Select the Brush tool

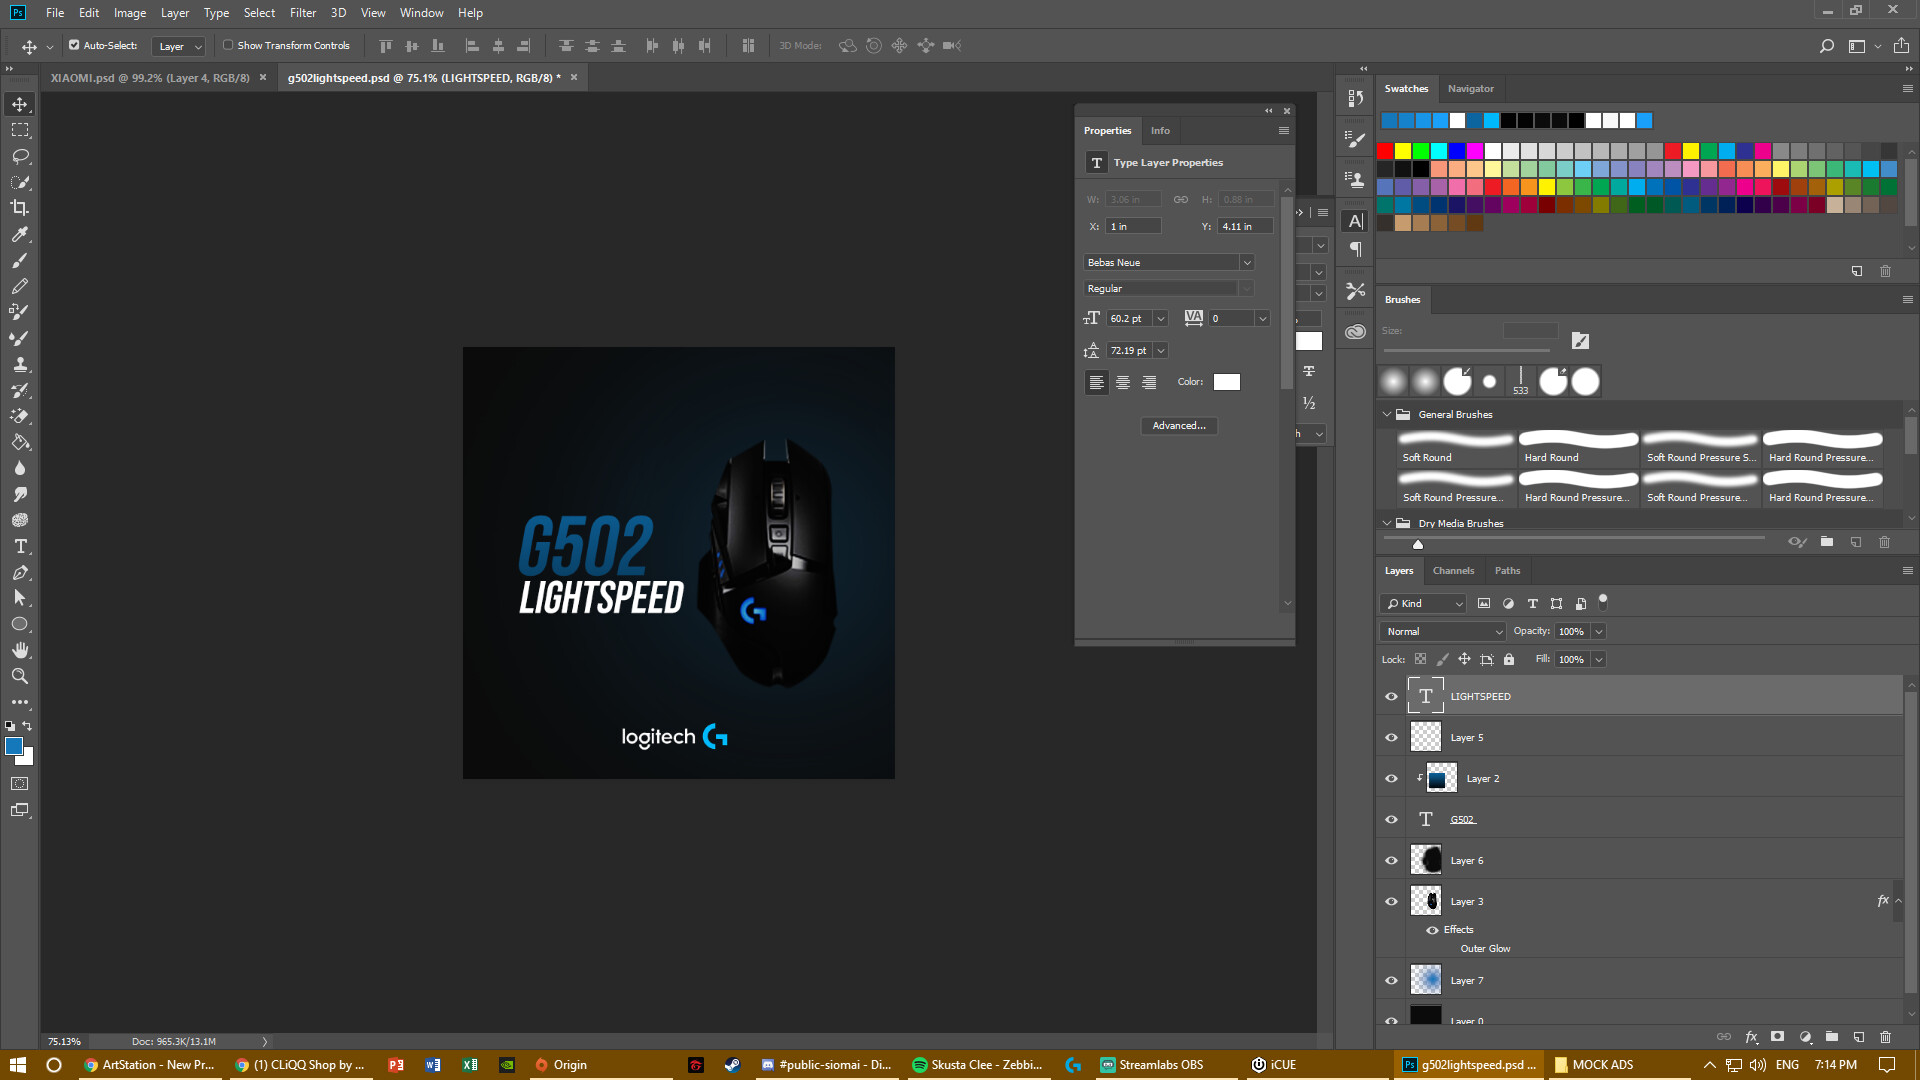19,260
